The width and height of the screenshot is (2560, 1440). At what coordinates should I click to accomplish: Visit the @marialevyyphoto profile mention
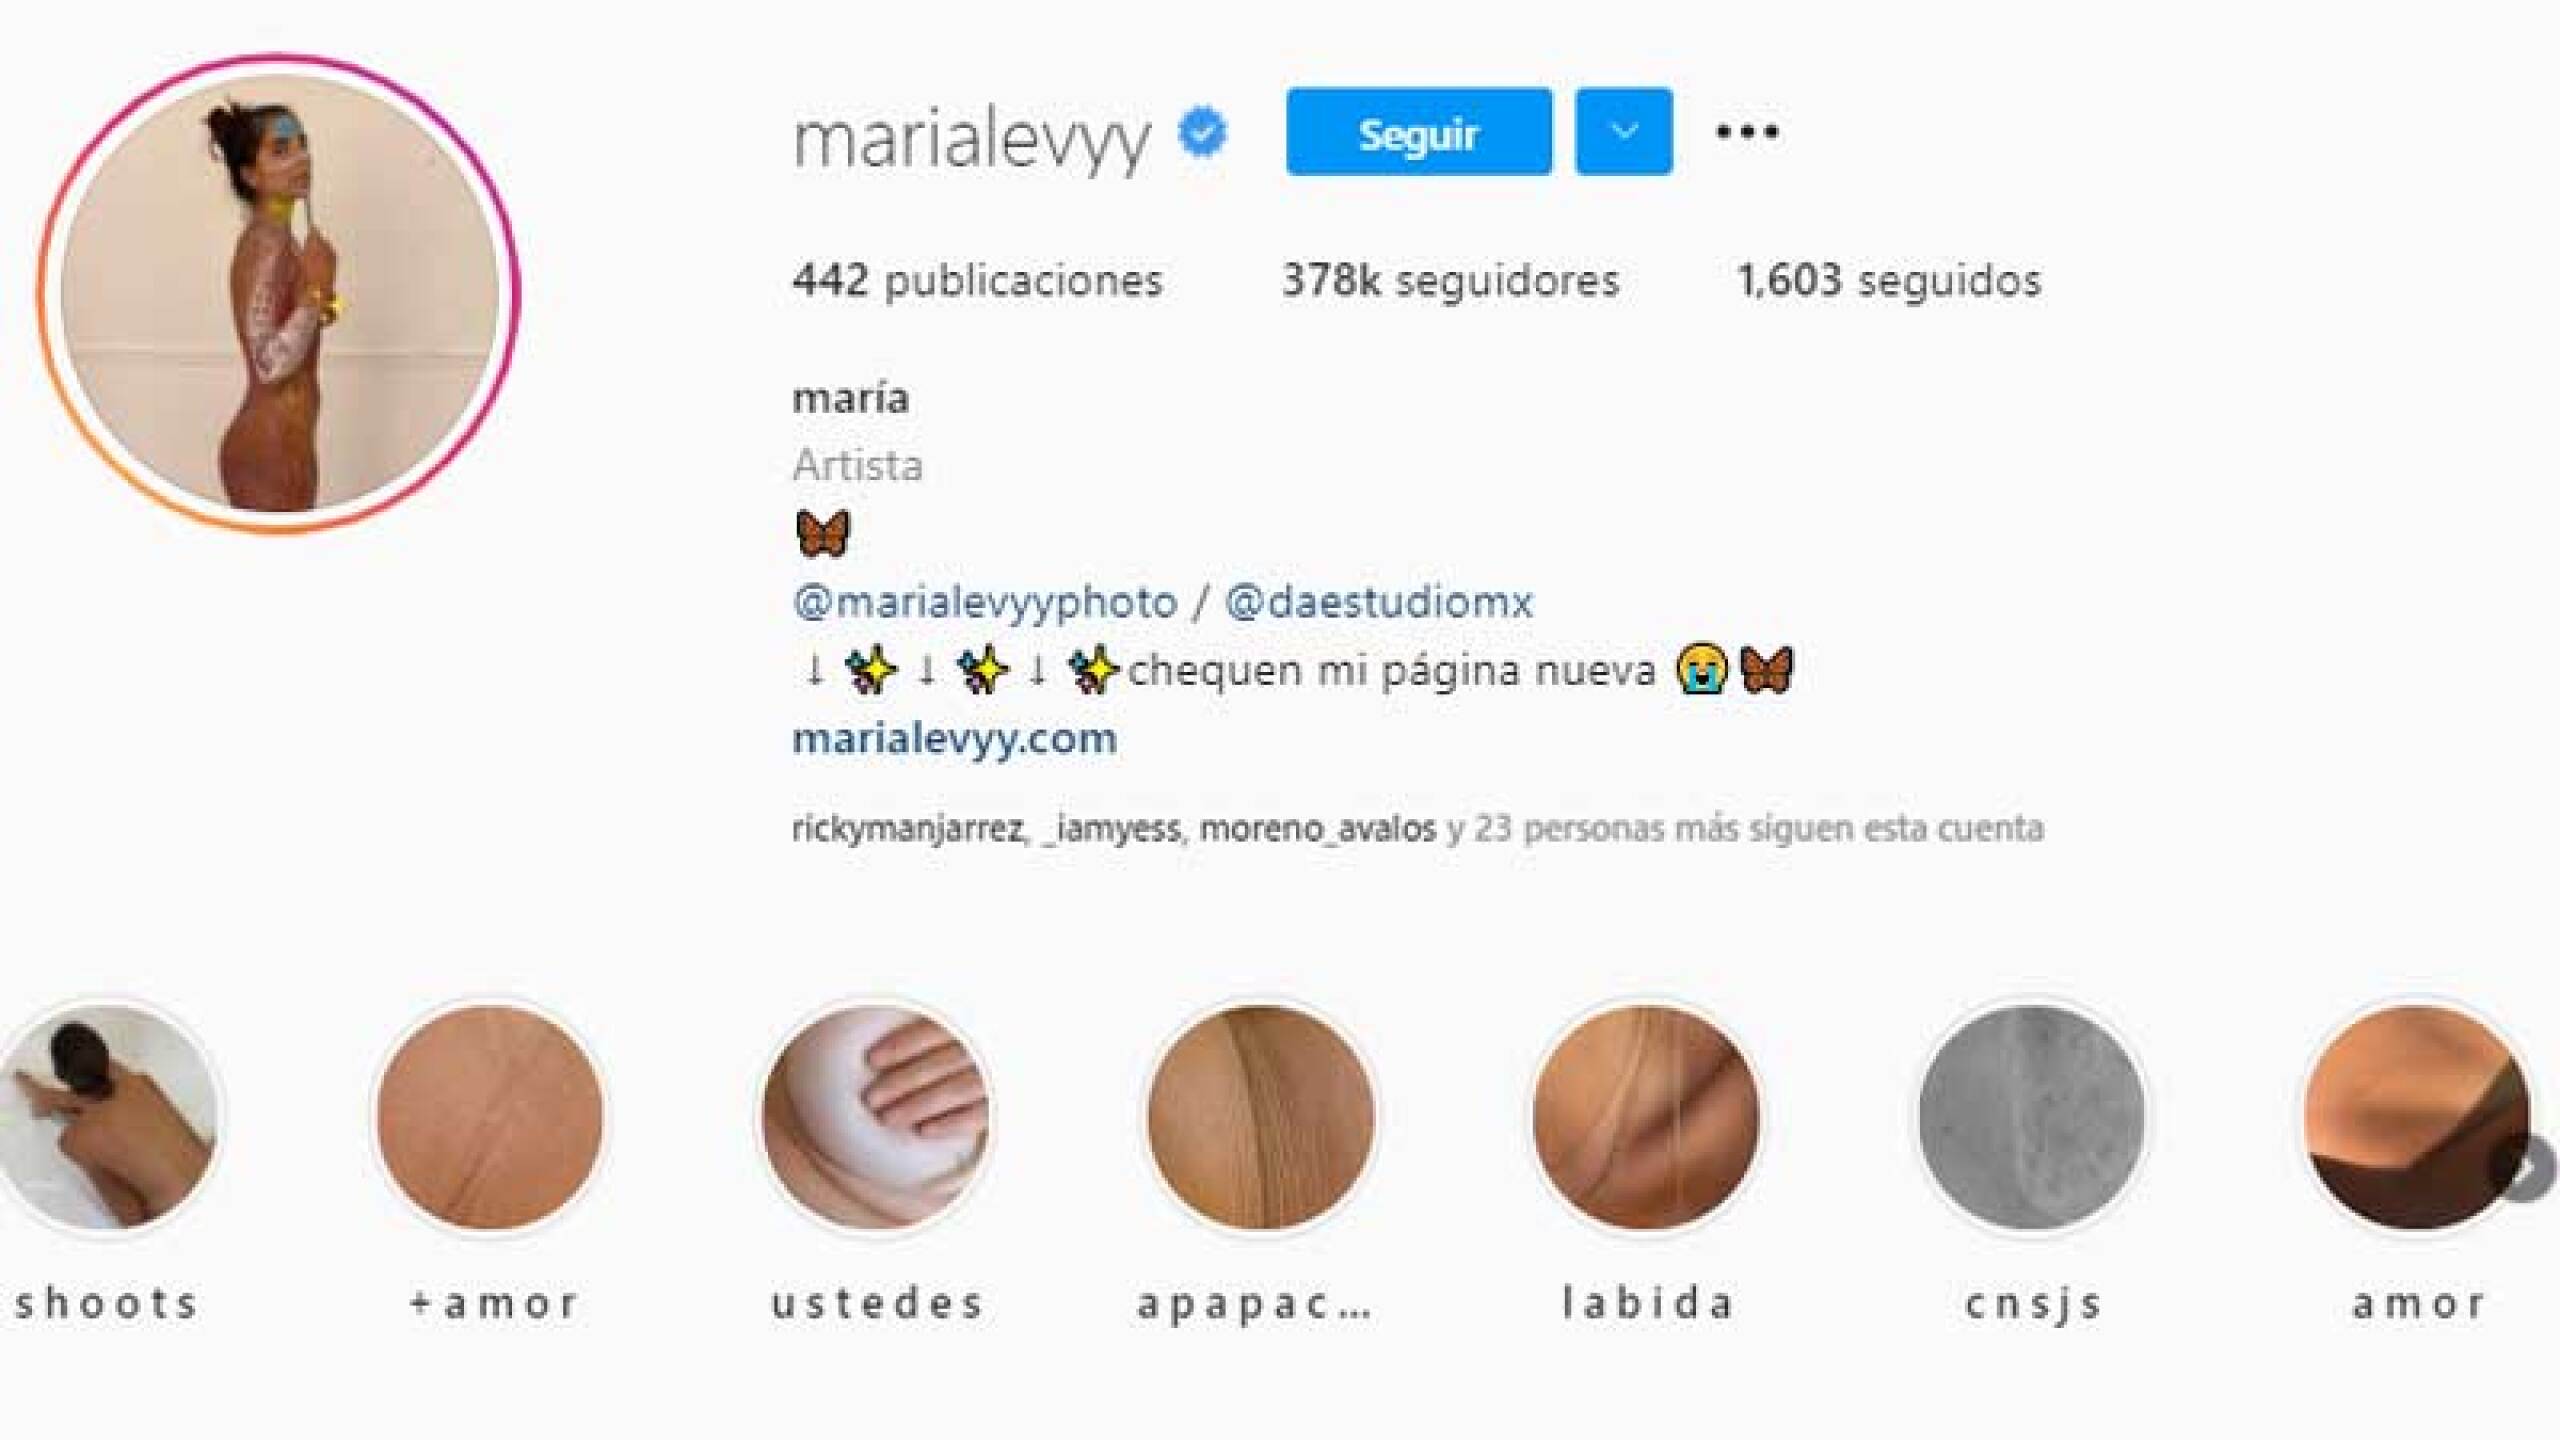985,602
